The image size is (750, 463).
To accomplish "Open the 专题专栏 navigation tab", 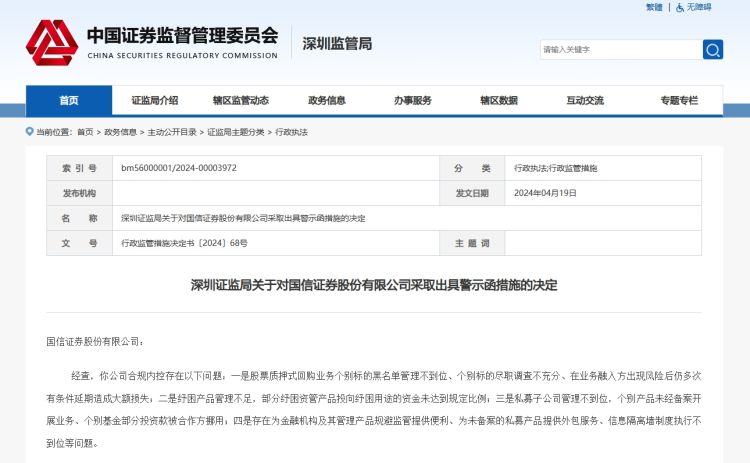I will pos(679,100).
